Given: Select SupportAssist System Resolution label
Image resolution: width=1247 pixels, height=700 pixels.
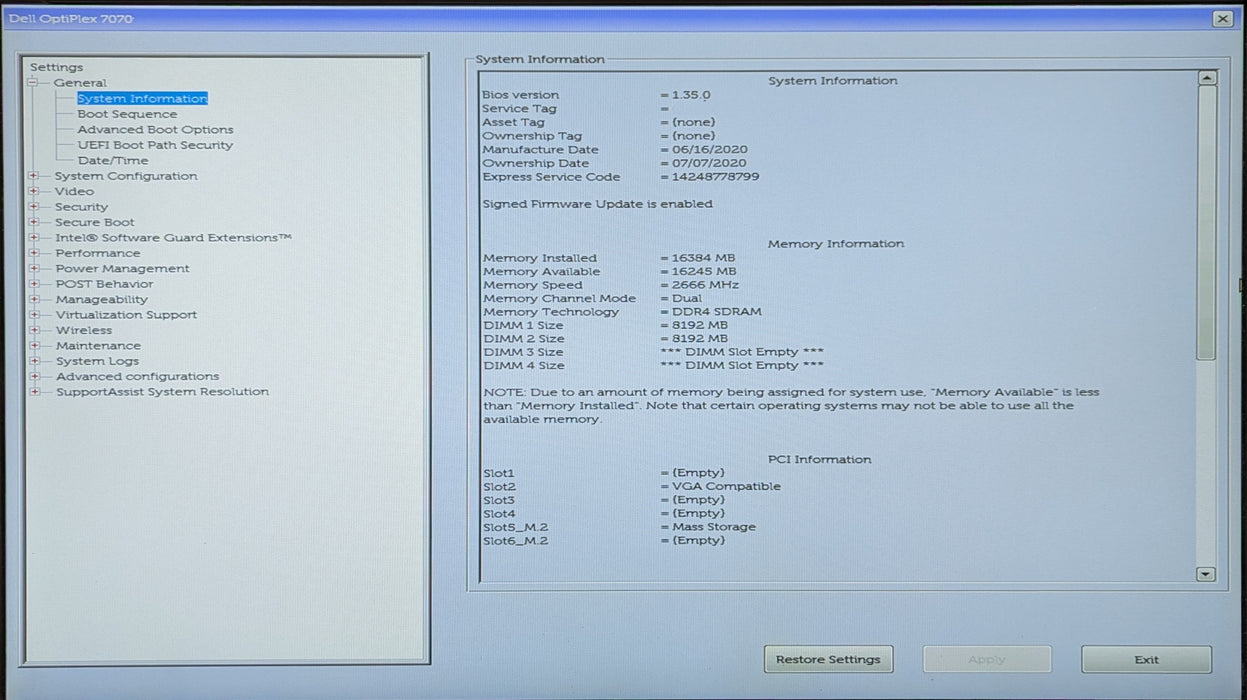Looking at the screenshot, I should click(162, 392).
